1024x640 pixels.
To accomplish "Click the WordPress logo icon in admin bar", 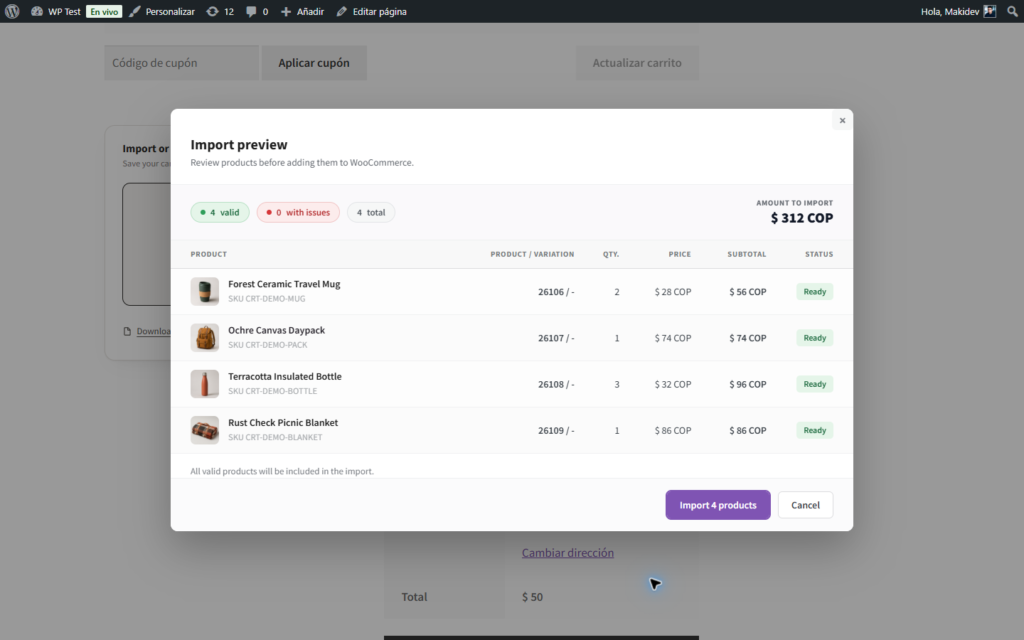I will [12, 11].
